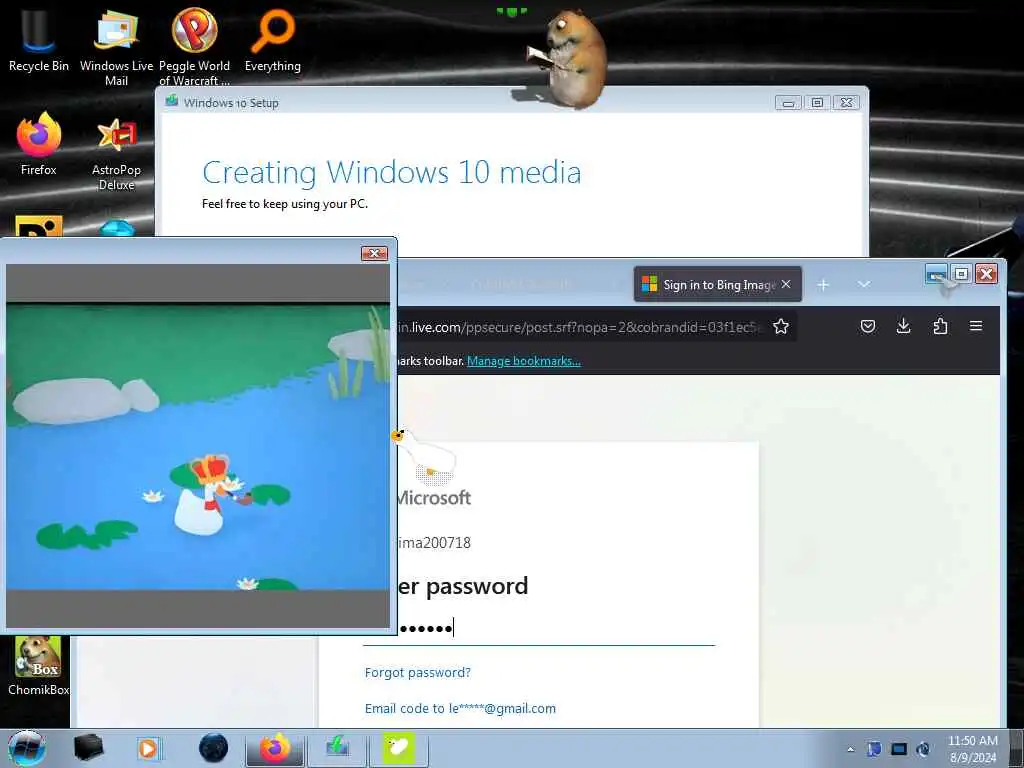Maximize the Windows 10 Setup window
1024x768 pixels.
pos(817,103)
